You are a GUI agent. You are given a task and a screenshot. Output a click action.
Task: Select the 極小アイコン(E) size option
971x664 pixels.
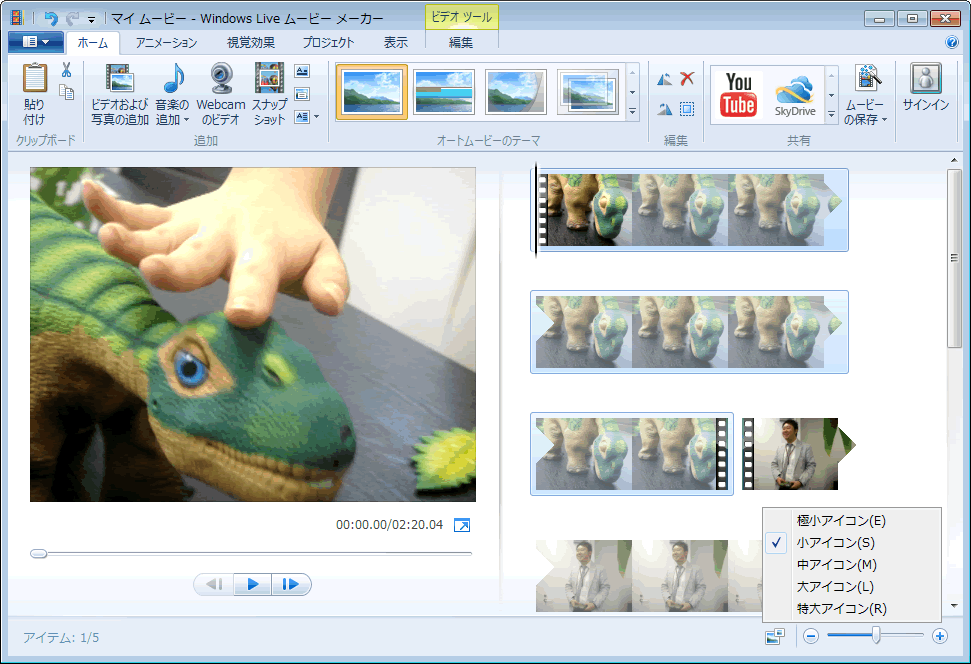point(841,521)
